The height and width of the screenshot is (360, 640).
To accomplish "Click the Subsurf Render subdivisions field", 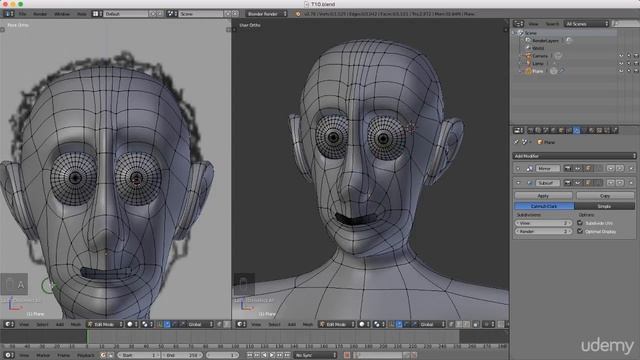I will (543, 231).
